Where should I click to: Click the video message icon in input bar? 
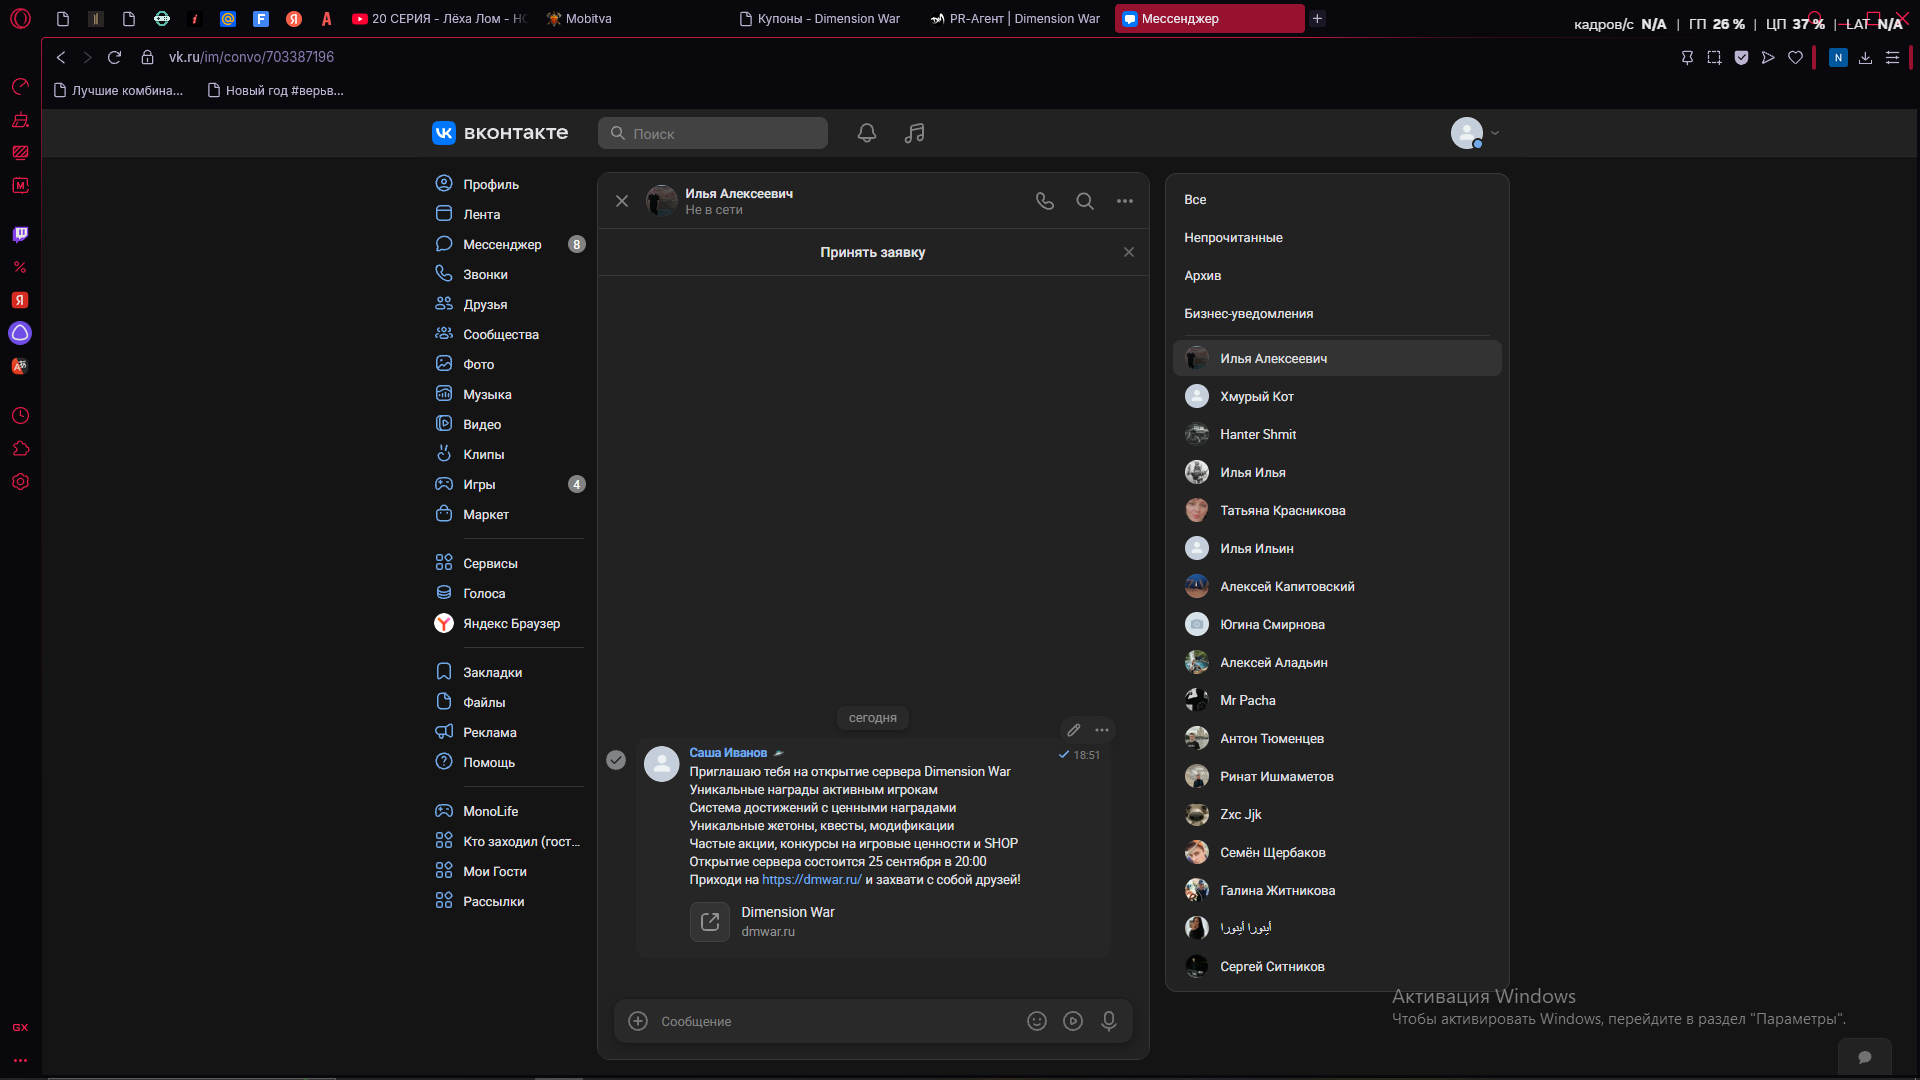pyautogui.click(x=1073, y=1021)
